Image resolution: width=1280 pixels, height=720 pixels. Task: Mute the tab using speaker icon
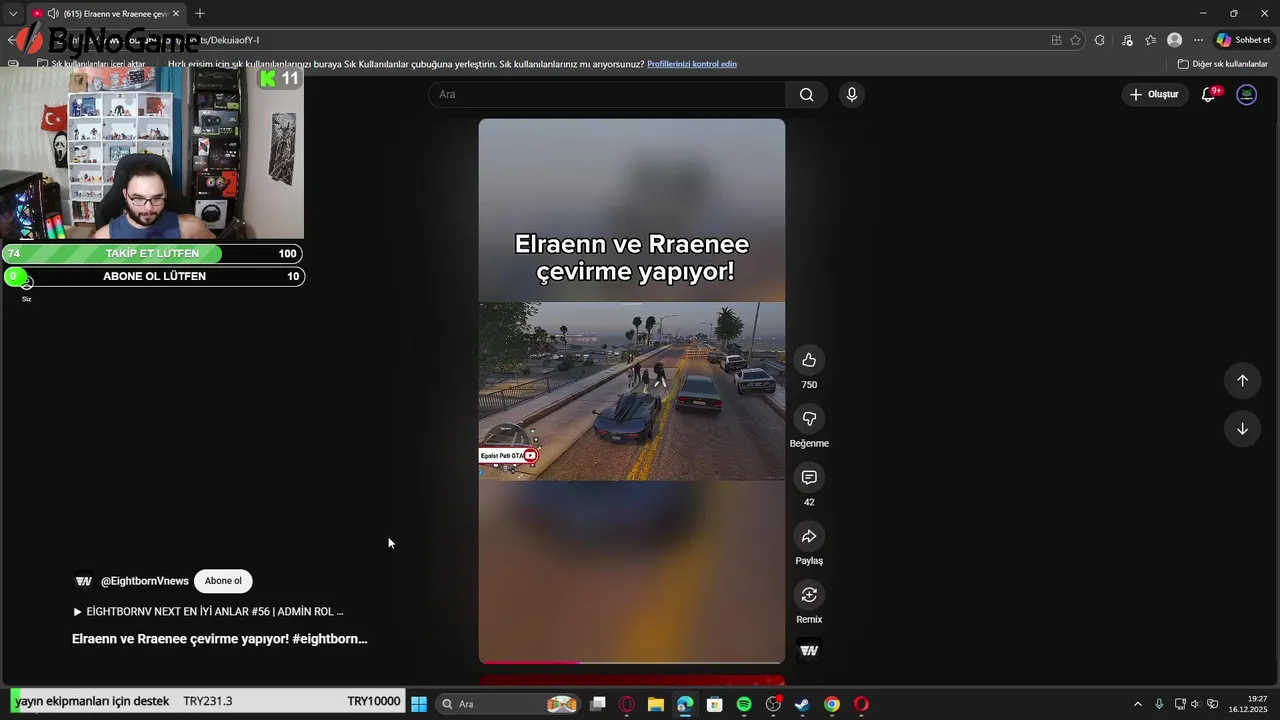tap(52, 14)
